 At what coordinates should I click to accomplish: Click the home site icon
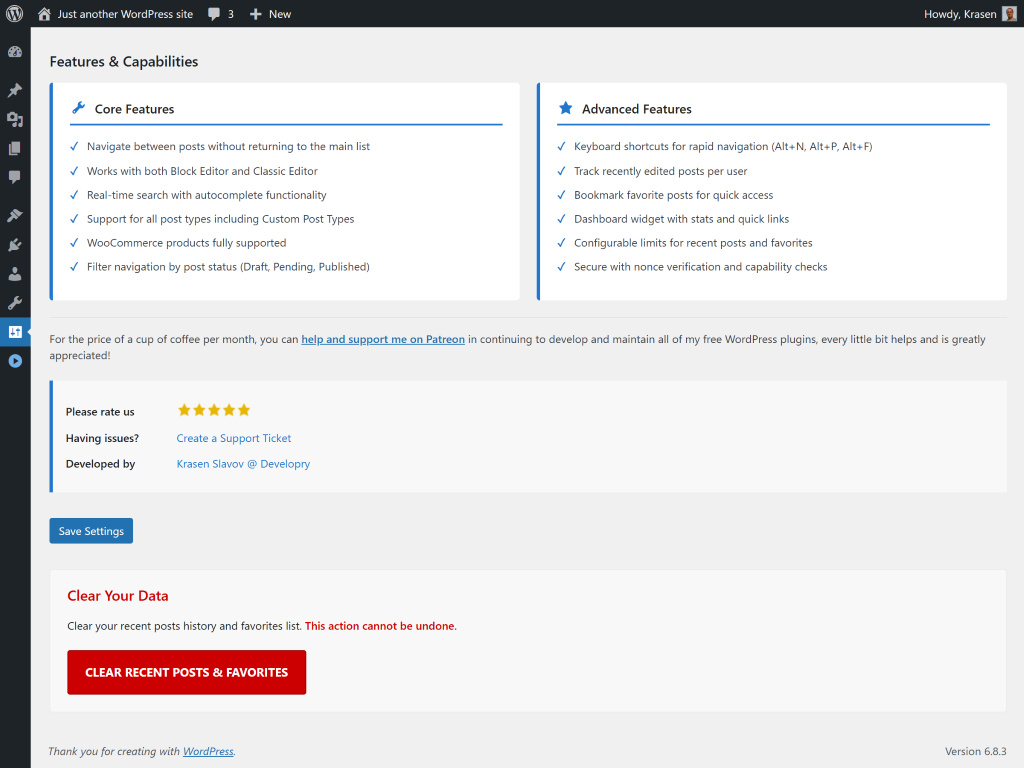click(x=44, y=14)
